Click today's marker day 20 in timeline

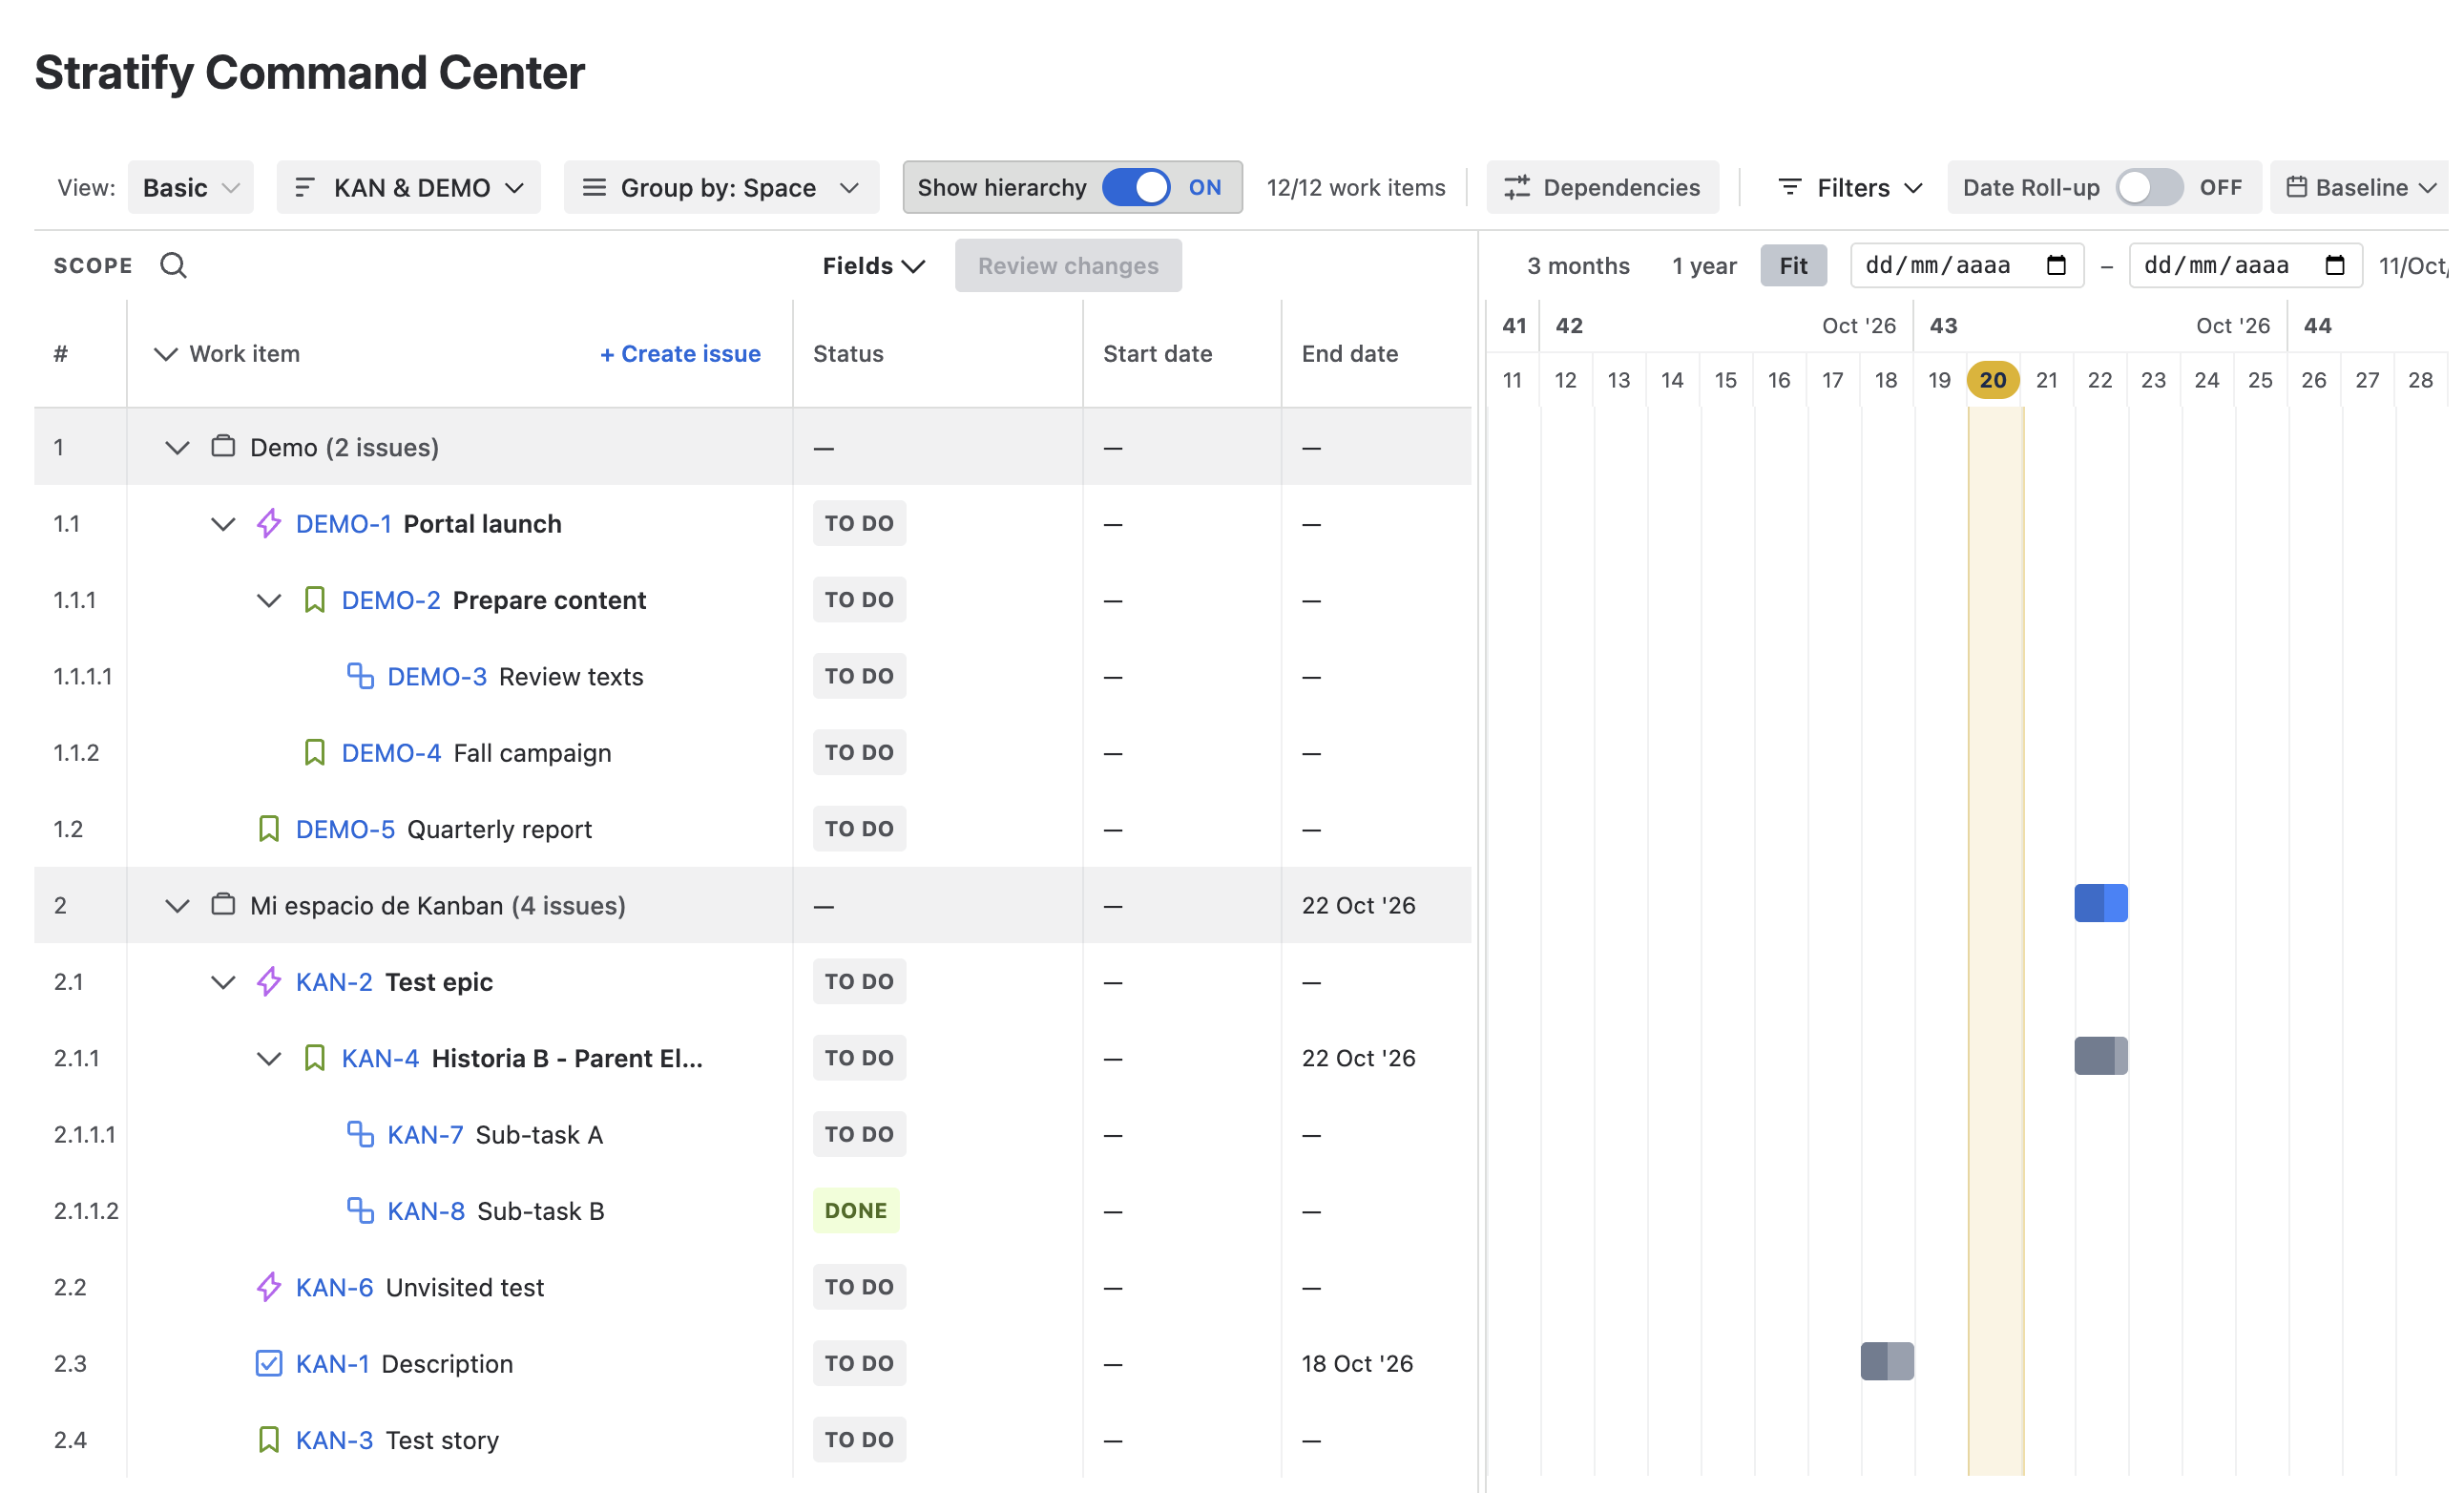[1993, 380]
